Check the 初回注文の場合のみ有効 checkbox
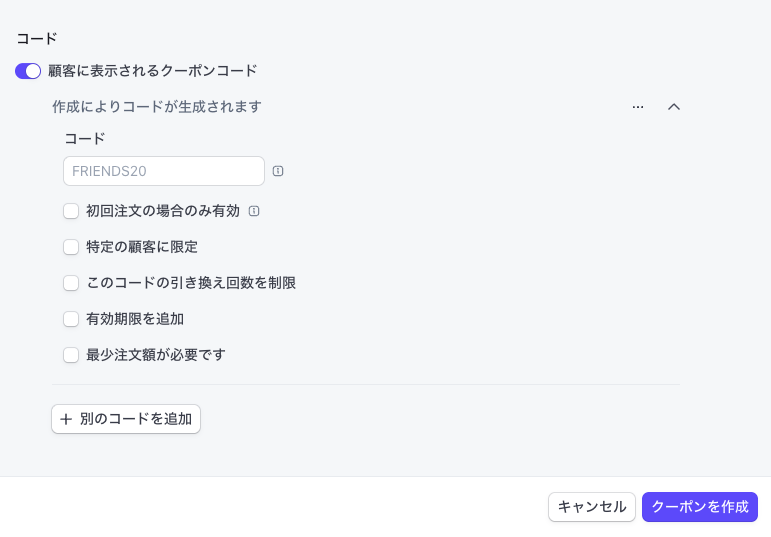 pos(71,211)
